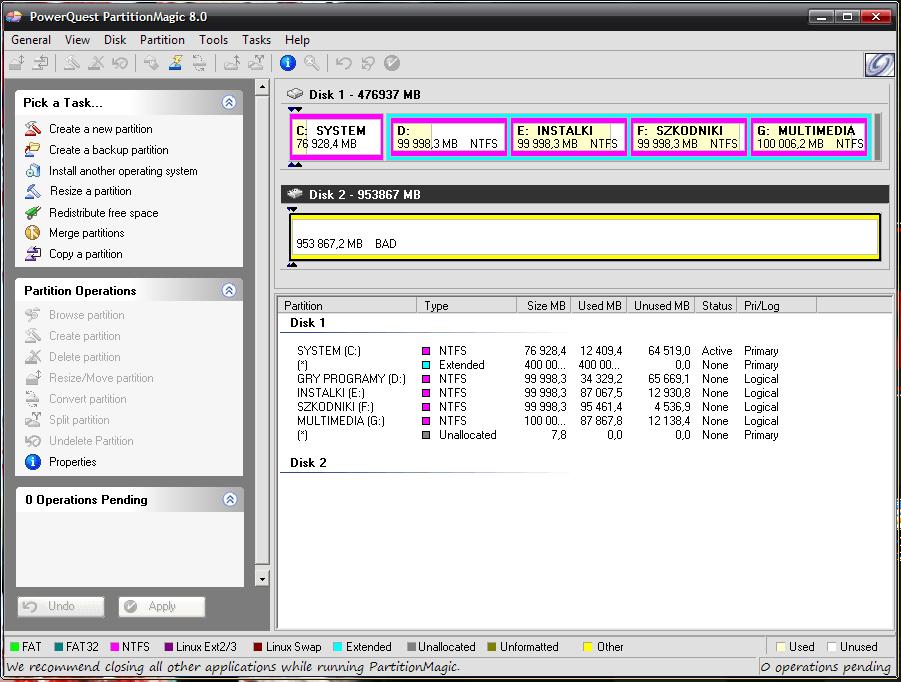Screen dimensions: 901x682
Task: Click the Delete partition toolbar icon
Action: (95, 63)
